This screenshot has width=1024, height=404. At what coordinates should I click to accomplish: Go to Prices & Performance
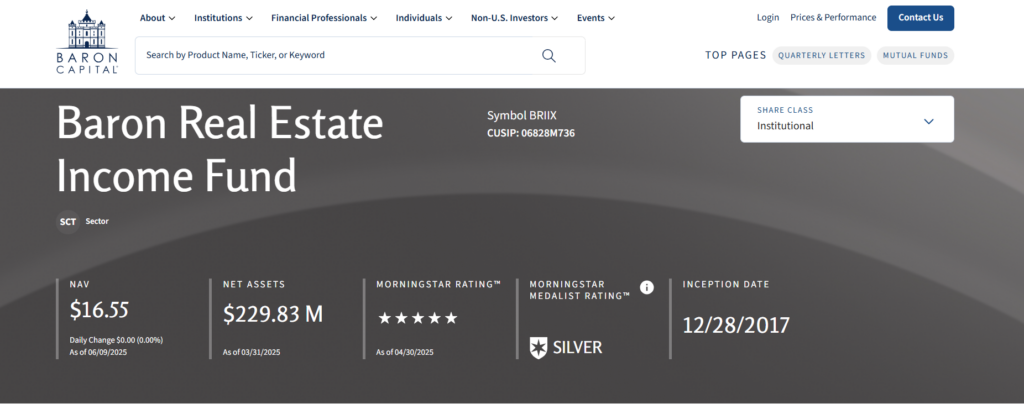[833, 18]
